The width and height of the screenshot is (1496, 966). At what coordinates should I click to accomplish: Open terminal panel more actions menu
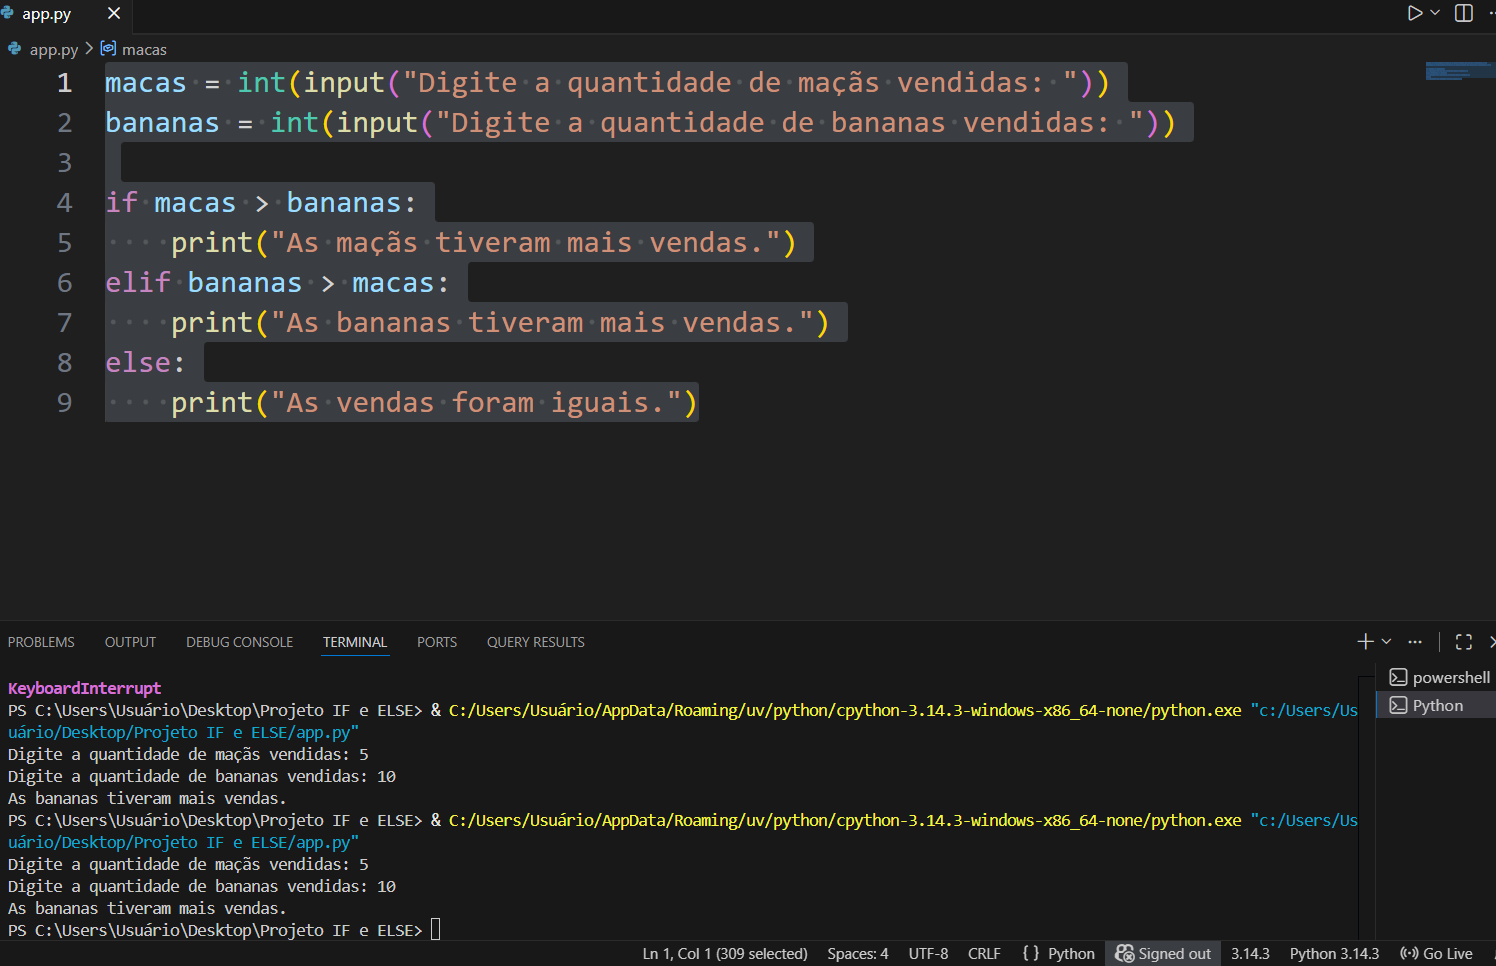tap(1415, 642)
